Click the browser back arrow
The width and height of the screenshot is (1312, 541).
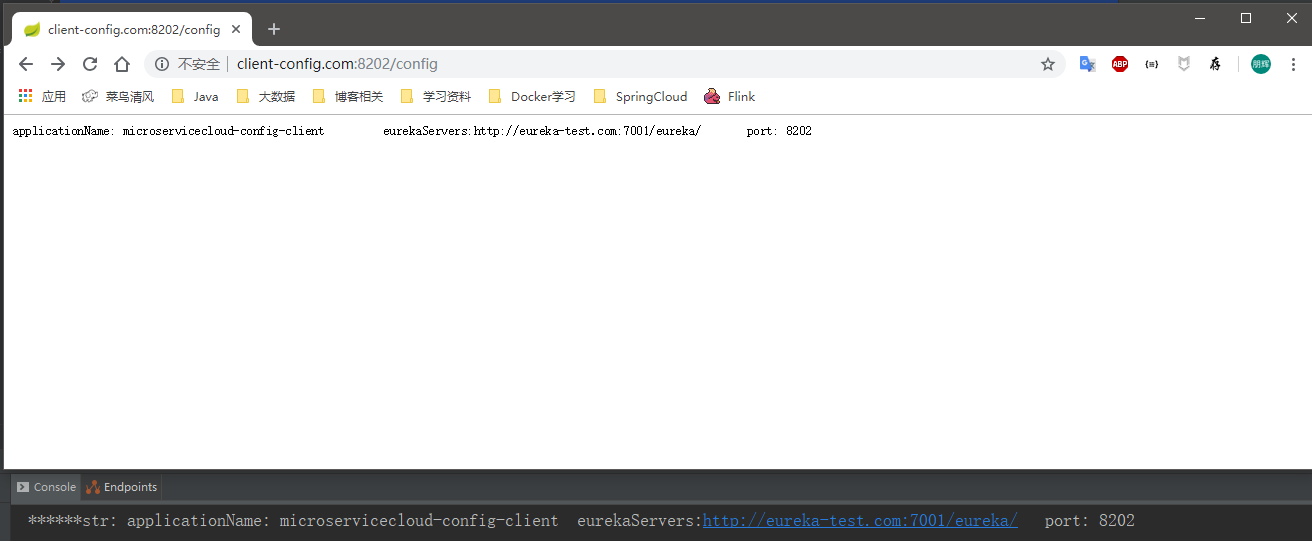click(26, 64)
